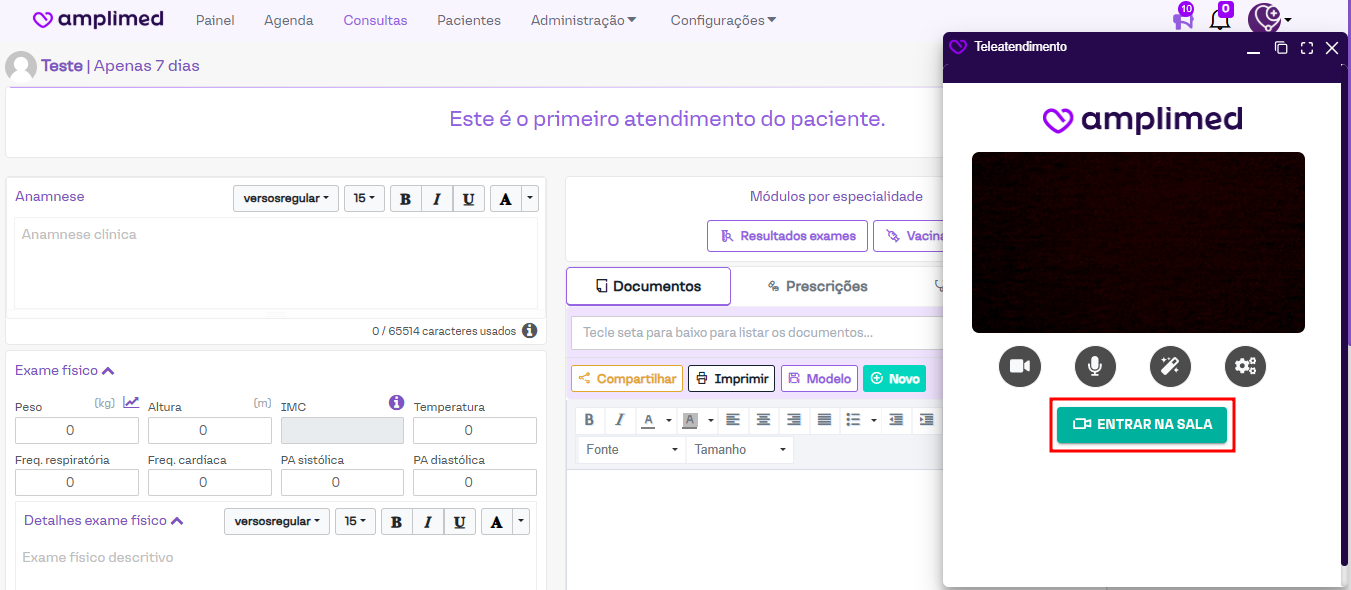The width and height of the screenshot is (1351, 590).
Task: Click the announcements icon with badge 10
Action: [x=1183, y=19]
